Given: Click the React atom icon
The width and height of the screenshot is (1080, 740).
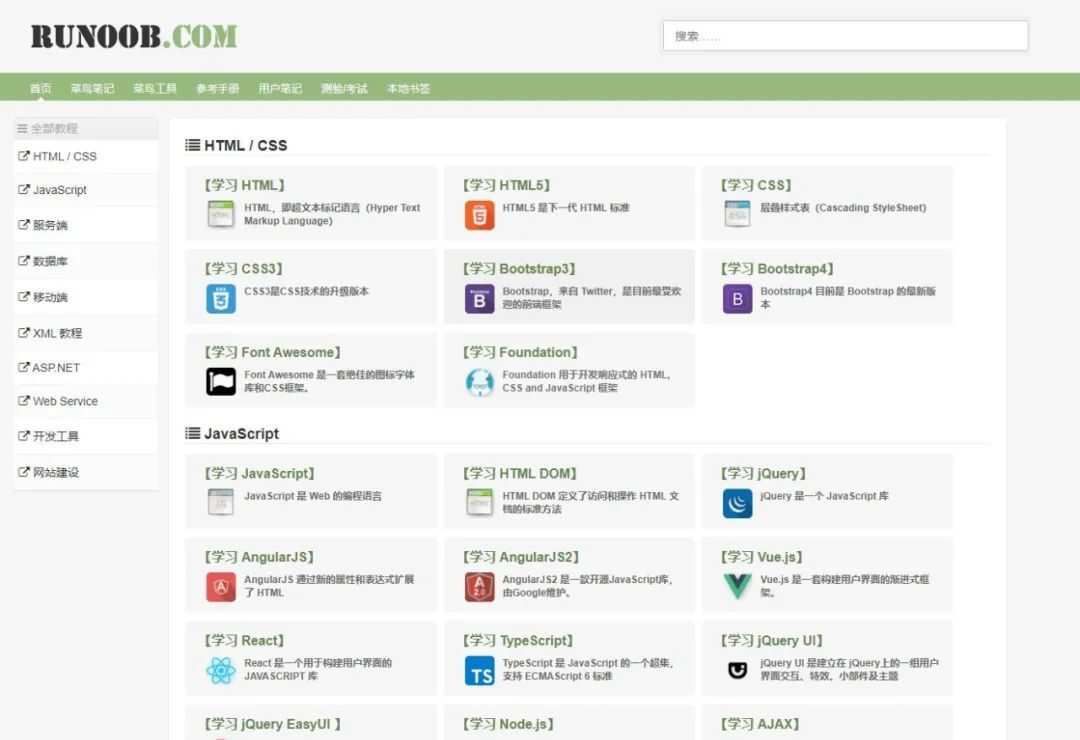Looking at the screenshot, I should coord(221,670).
